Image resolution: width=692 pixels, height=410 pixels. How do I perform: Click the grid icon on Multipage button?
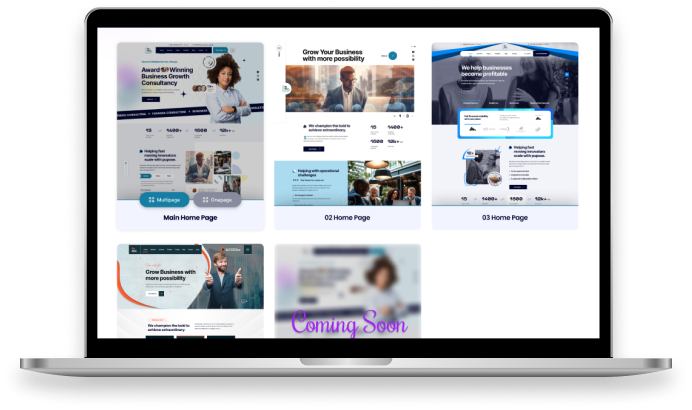coord(151,200)
